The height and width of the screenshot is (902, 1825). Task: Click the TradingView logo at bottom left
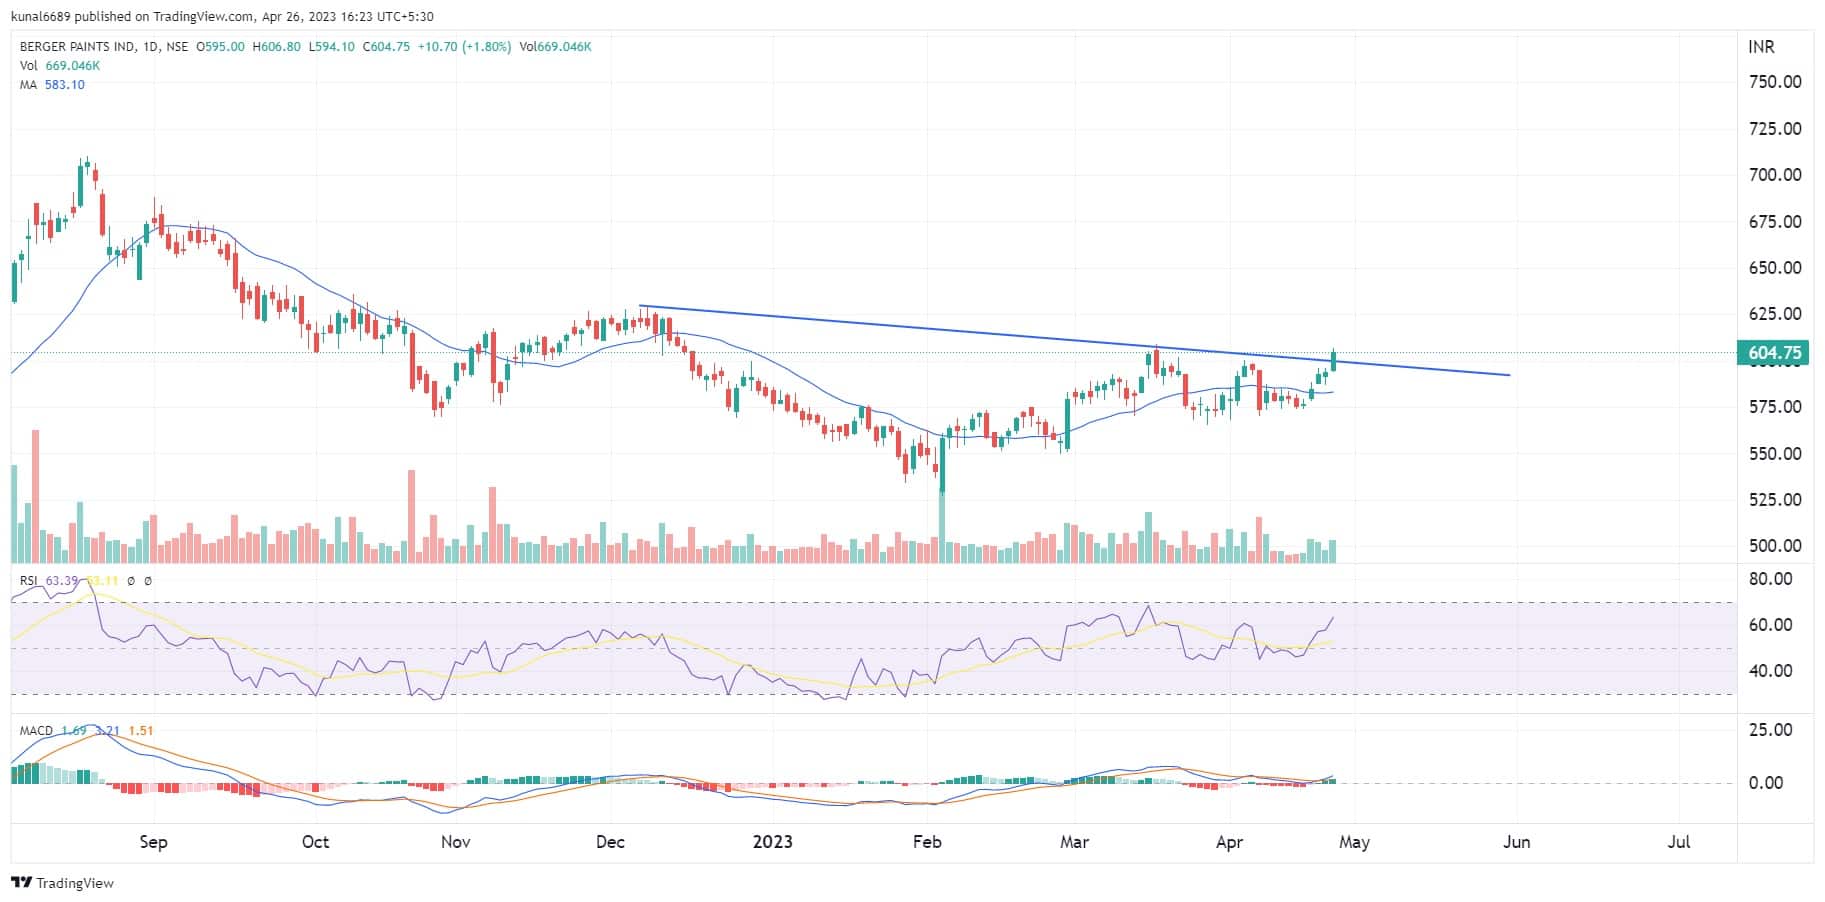tap(62, 883)
